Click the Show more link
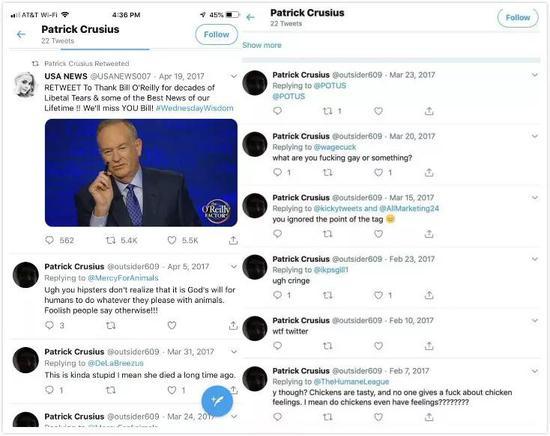 click(x=262, y=45)
